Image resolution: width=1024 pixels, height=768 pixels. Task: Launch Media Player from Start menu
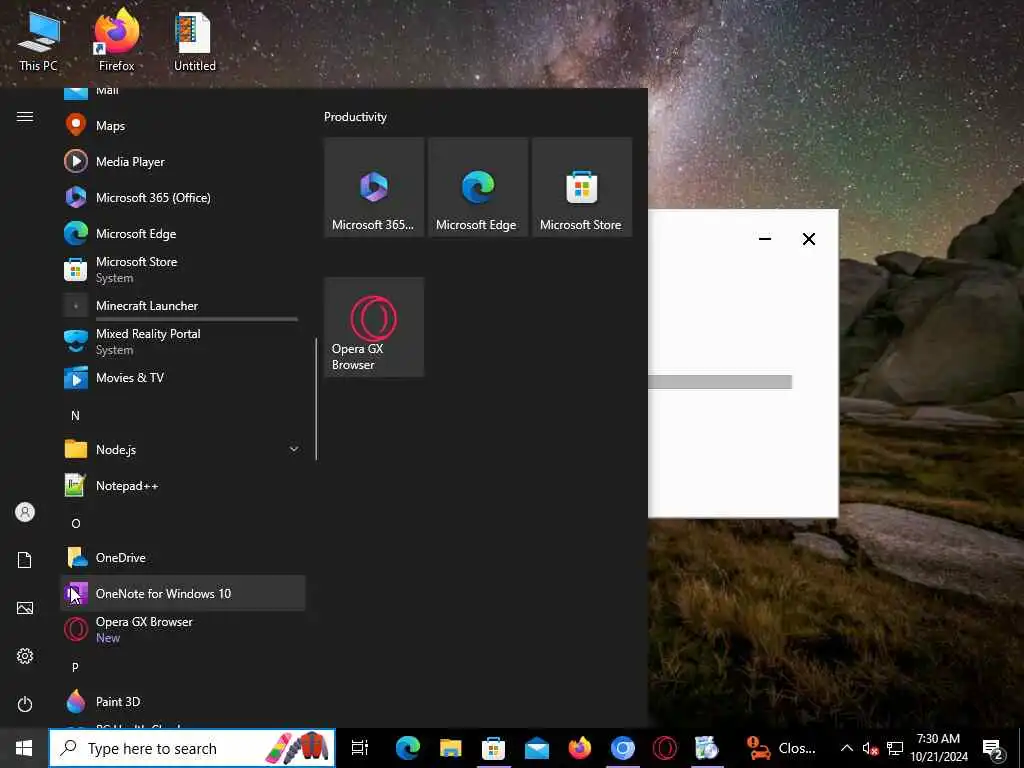[x=182, y=161]
